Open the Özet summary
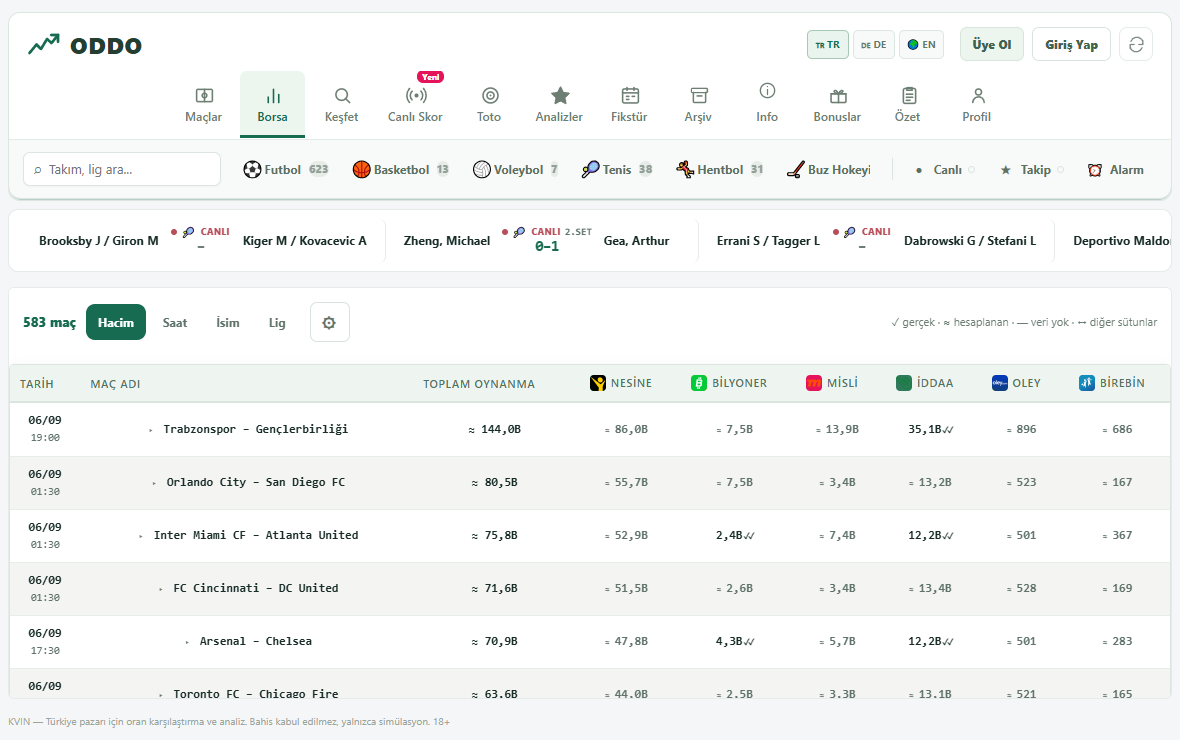The height and width of the screenshot is (740, 1180). click(908, 105)
